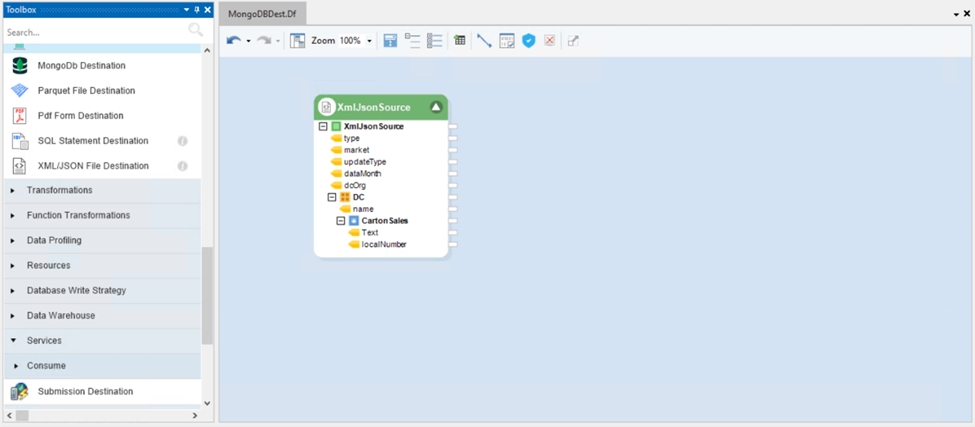Click info icon next to XML/JSON File Destination

pyautogui.click(x=182, y=166)
